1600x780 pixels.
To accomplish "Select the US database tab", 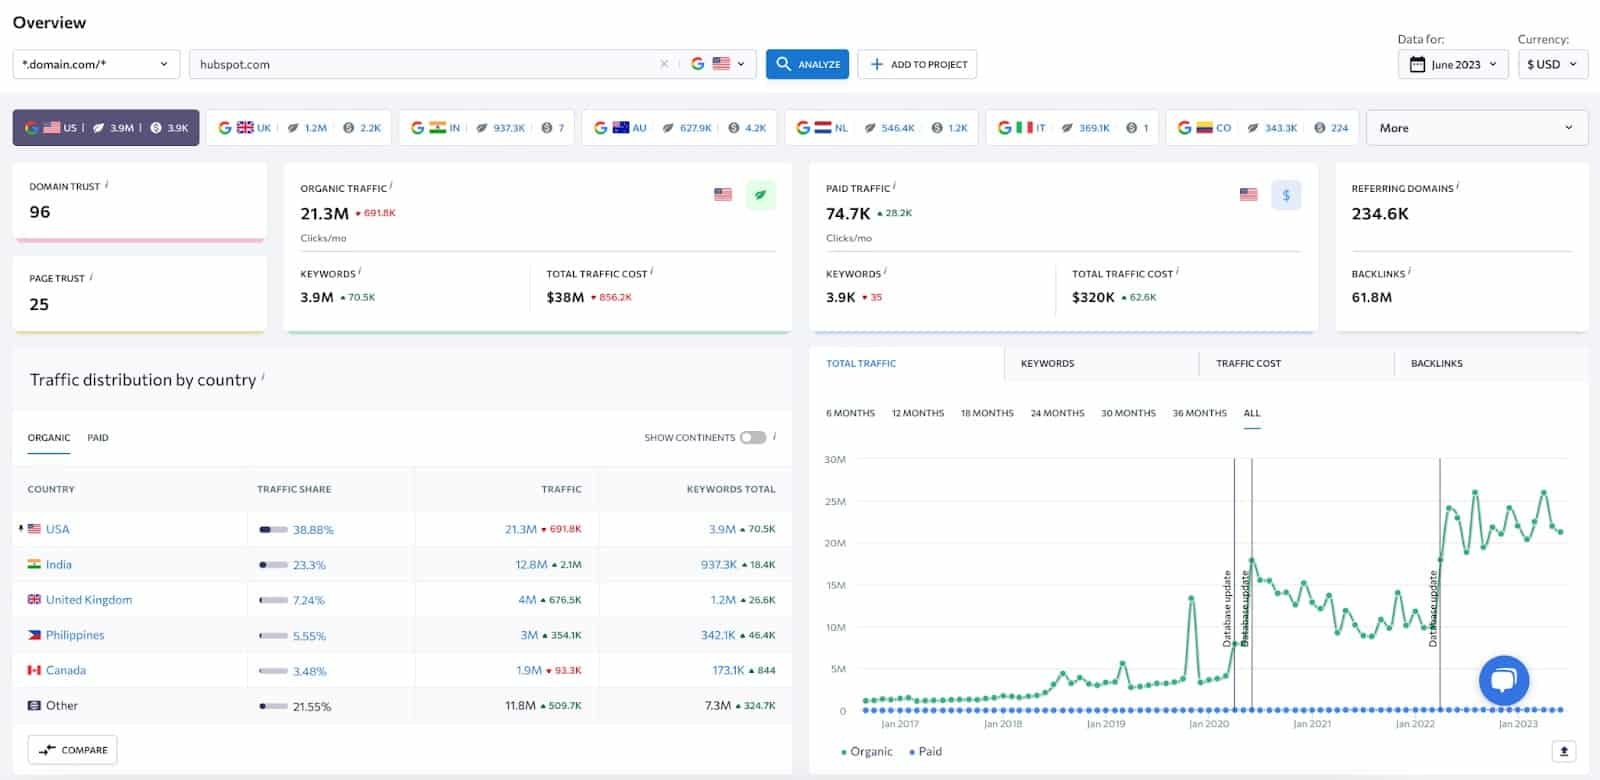I will coord(106,128).
